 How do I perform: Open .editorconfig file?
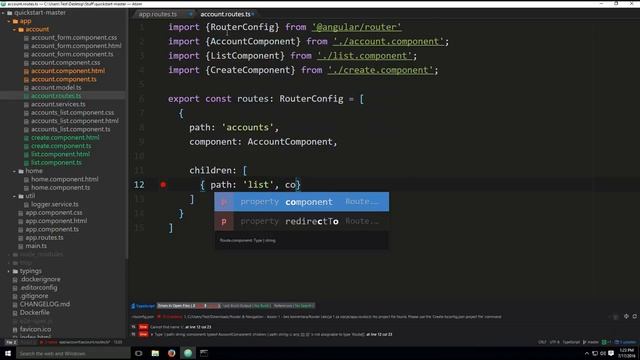tap(38, 288)
